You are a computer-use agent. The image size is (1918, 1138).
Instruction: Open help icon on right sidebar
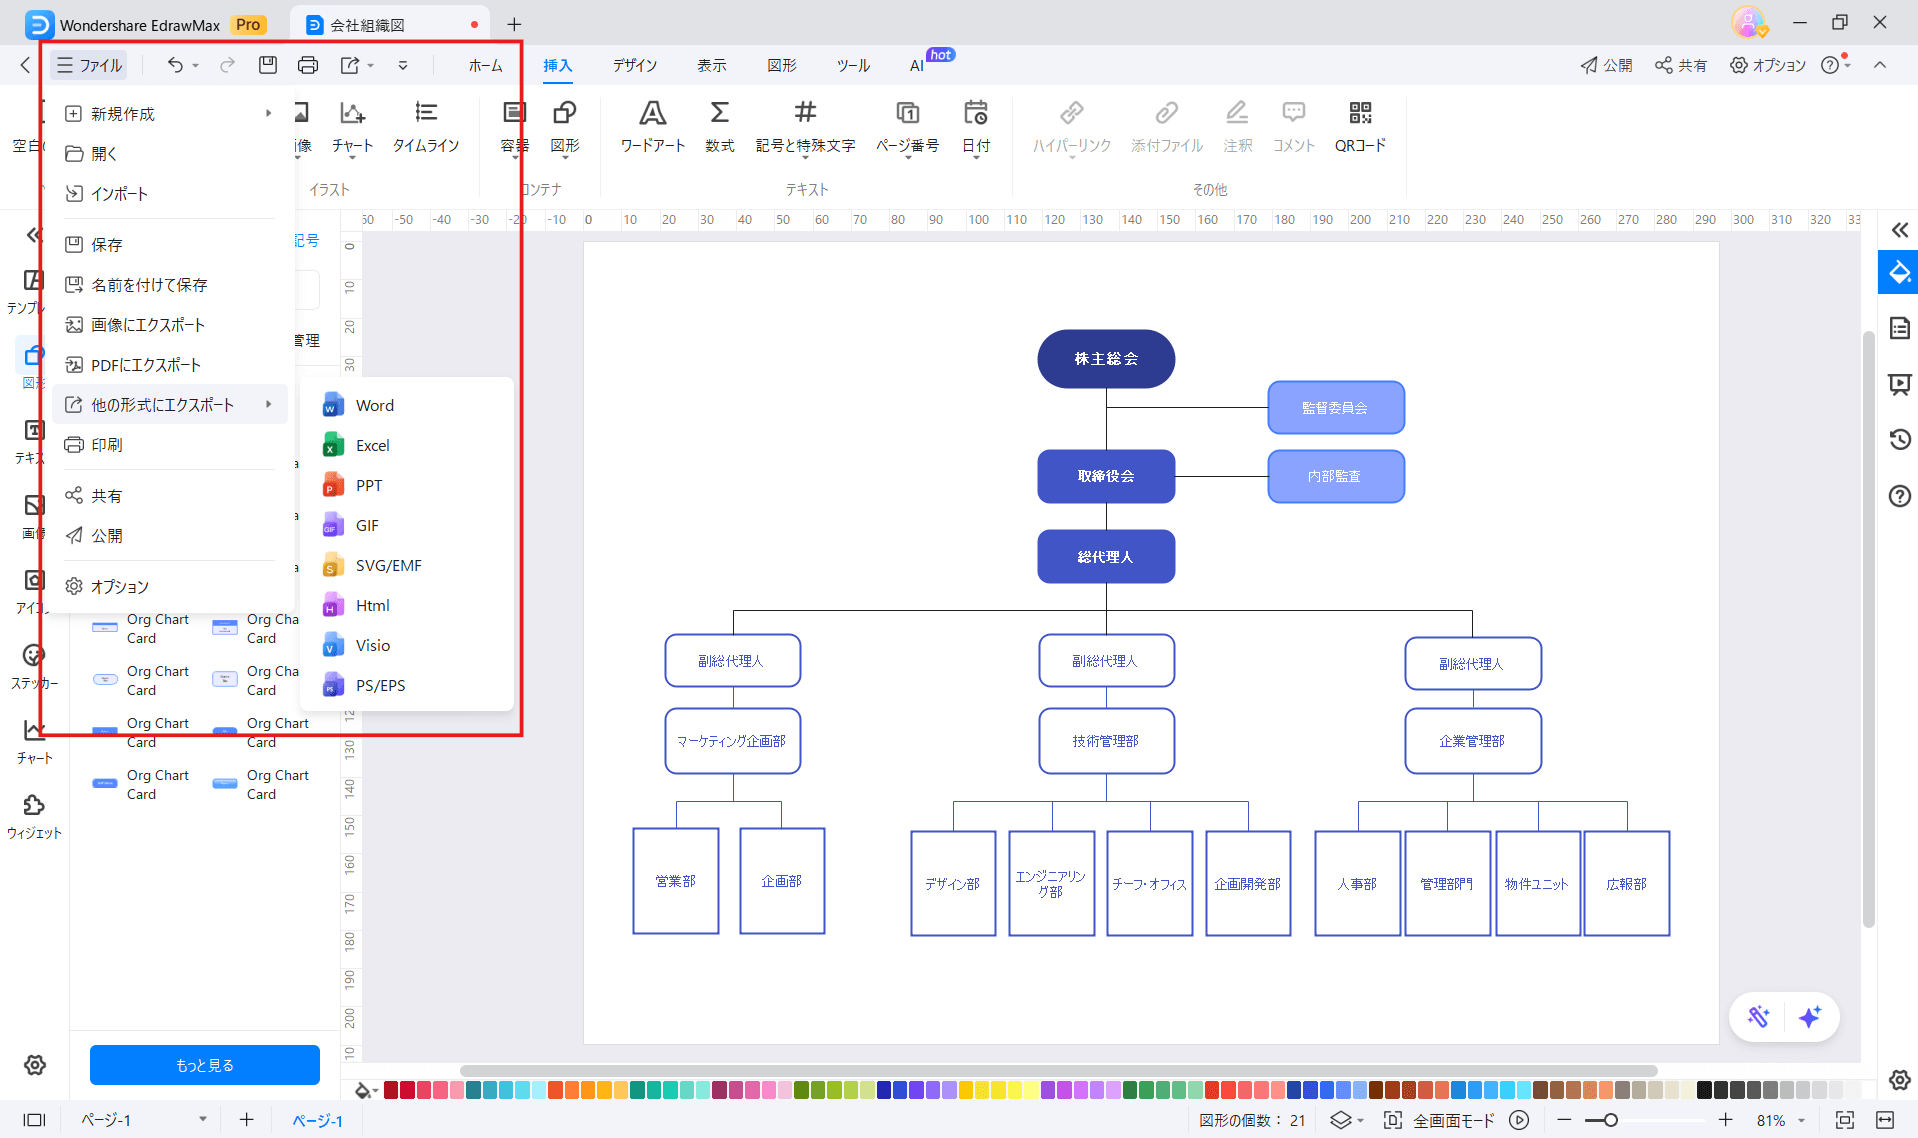tap(1899, 496)
